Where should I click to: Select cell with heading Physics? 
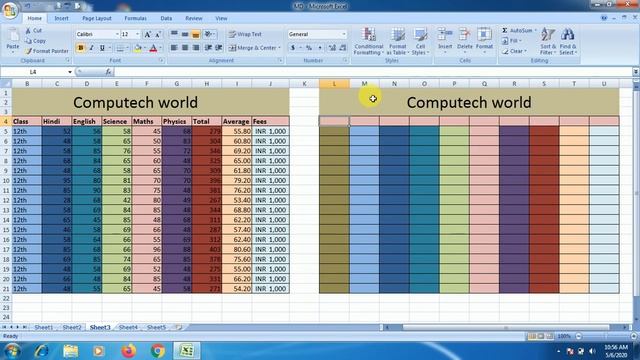click(x=177, y=121)
